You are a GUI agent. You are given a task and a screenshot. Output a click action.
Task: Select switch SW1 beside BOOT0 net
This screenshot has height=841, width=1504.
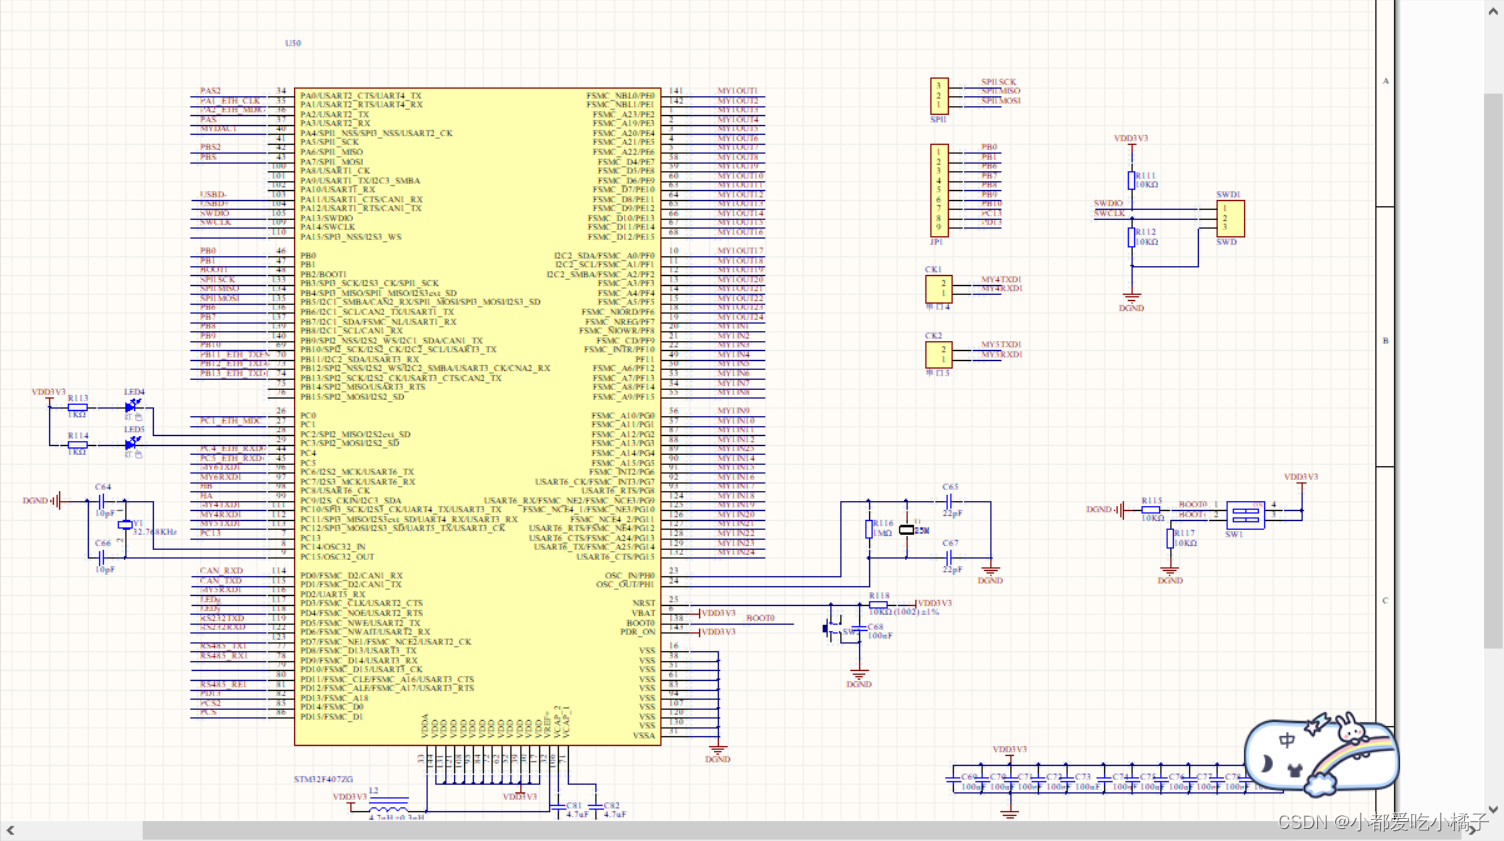tap(1243, 515)
